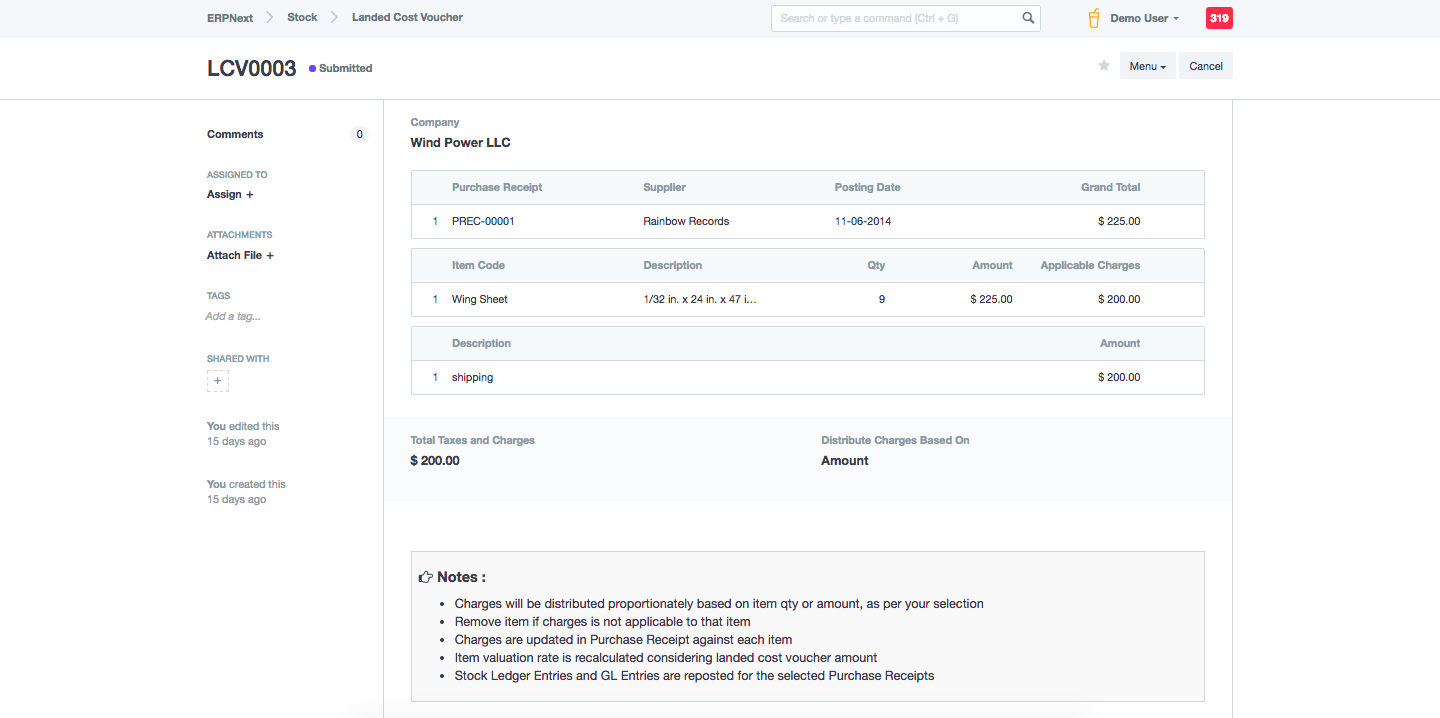Click Assign + in sidebar
Screen dimensions: 1440x718
click(x=230, y=194)
